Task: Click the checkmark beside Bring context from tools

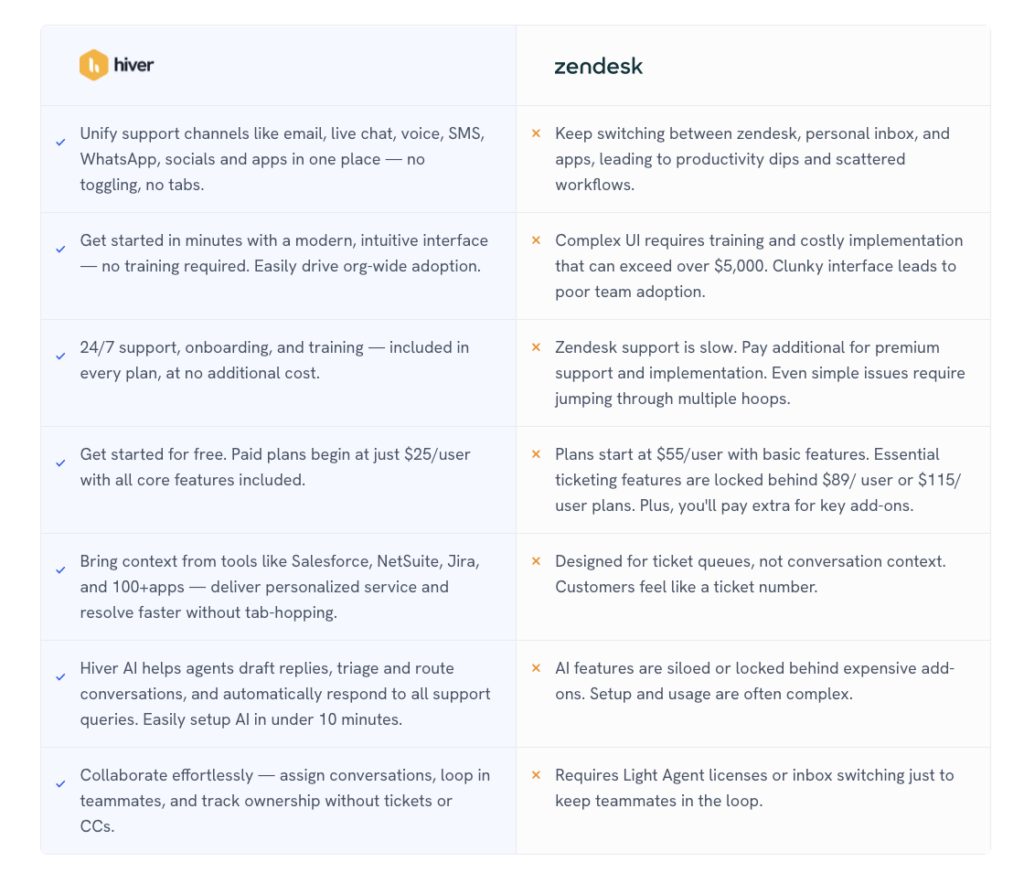Action: point(61,570)
